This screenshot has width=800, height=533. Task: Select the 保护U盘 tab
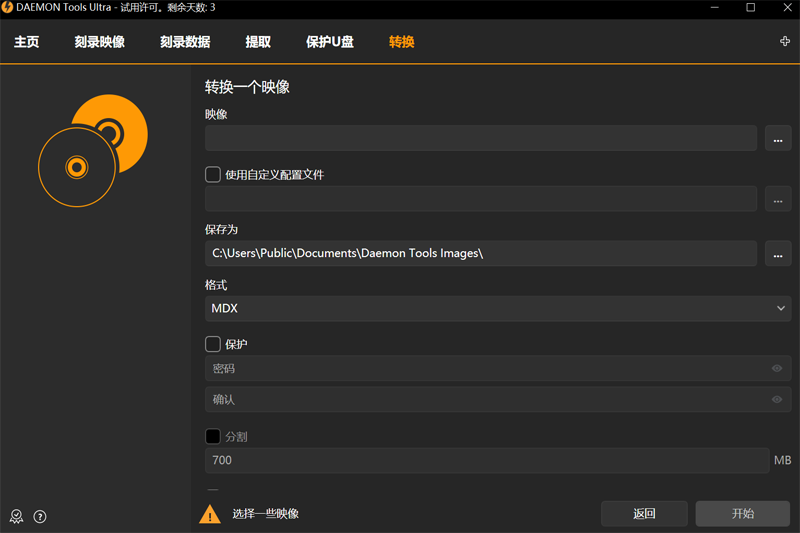(330, 42)
